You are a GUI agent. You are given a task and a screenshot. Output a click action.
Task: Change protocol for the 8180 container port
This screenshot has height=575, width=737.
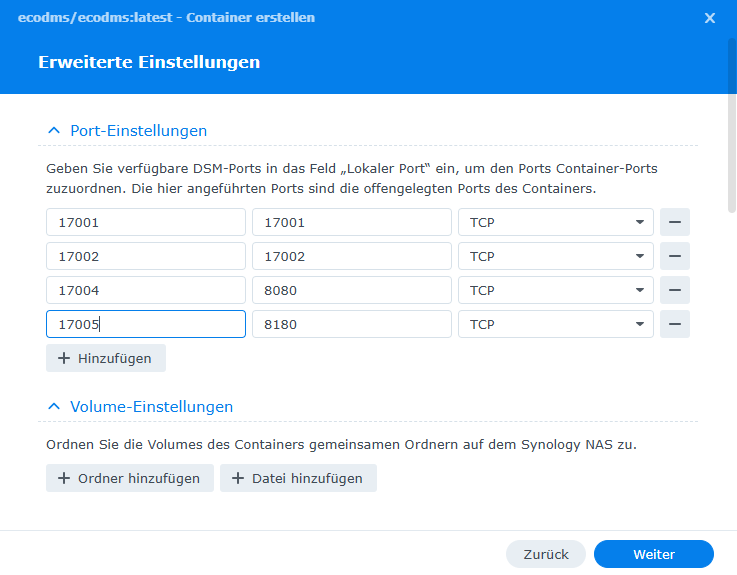click(x=555, y=324)
